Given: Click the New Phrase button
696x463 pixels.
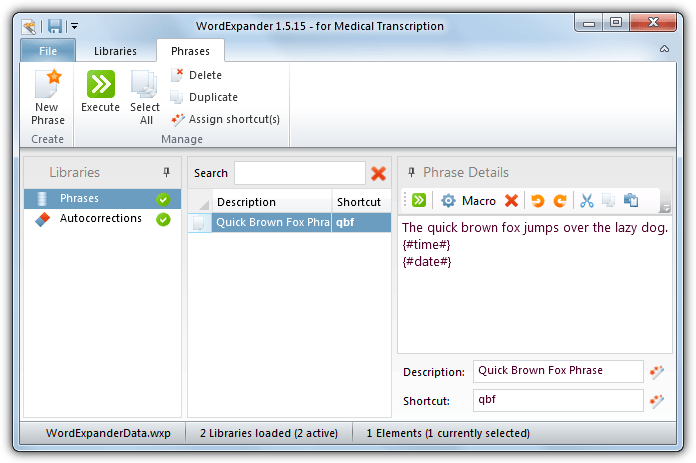Looking at the screenshot, I should (x=47, y=98).
